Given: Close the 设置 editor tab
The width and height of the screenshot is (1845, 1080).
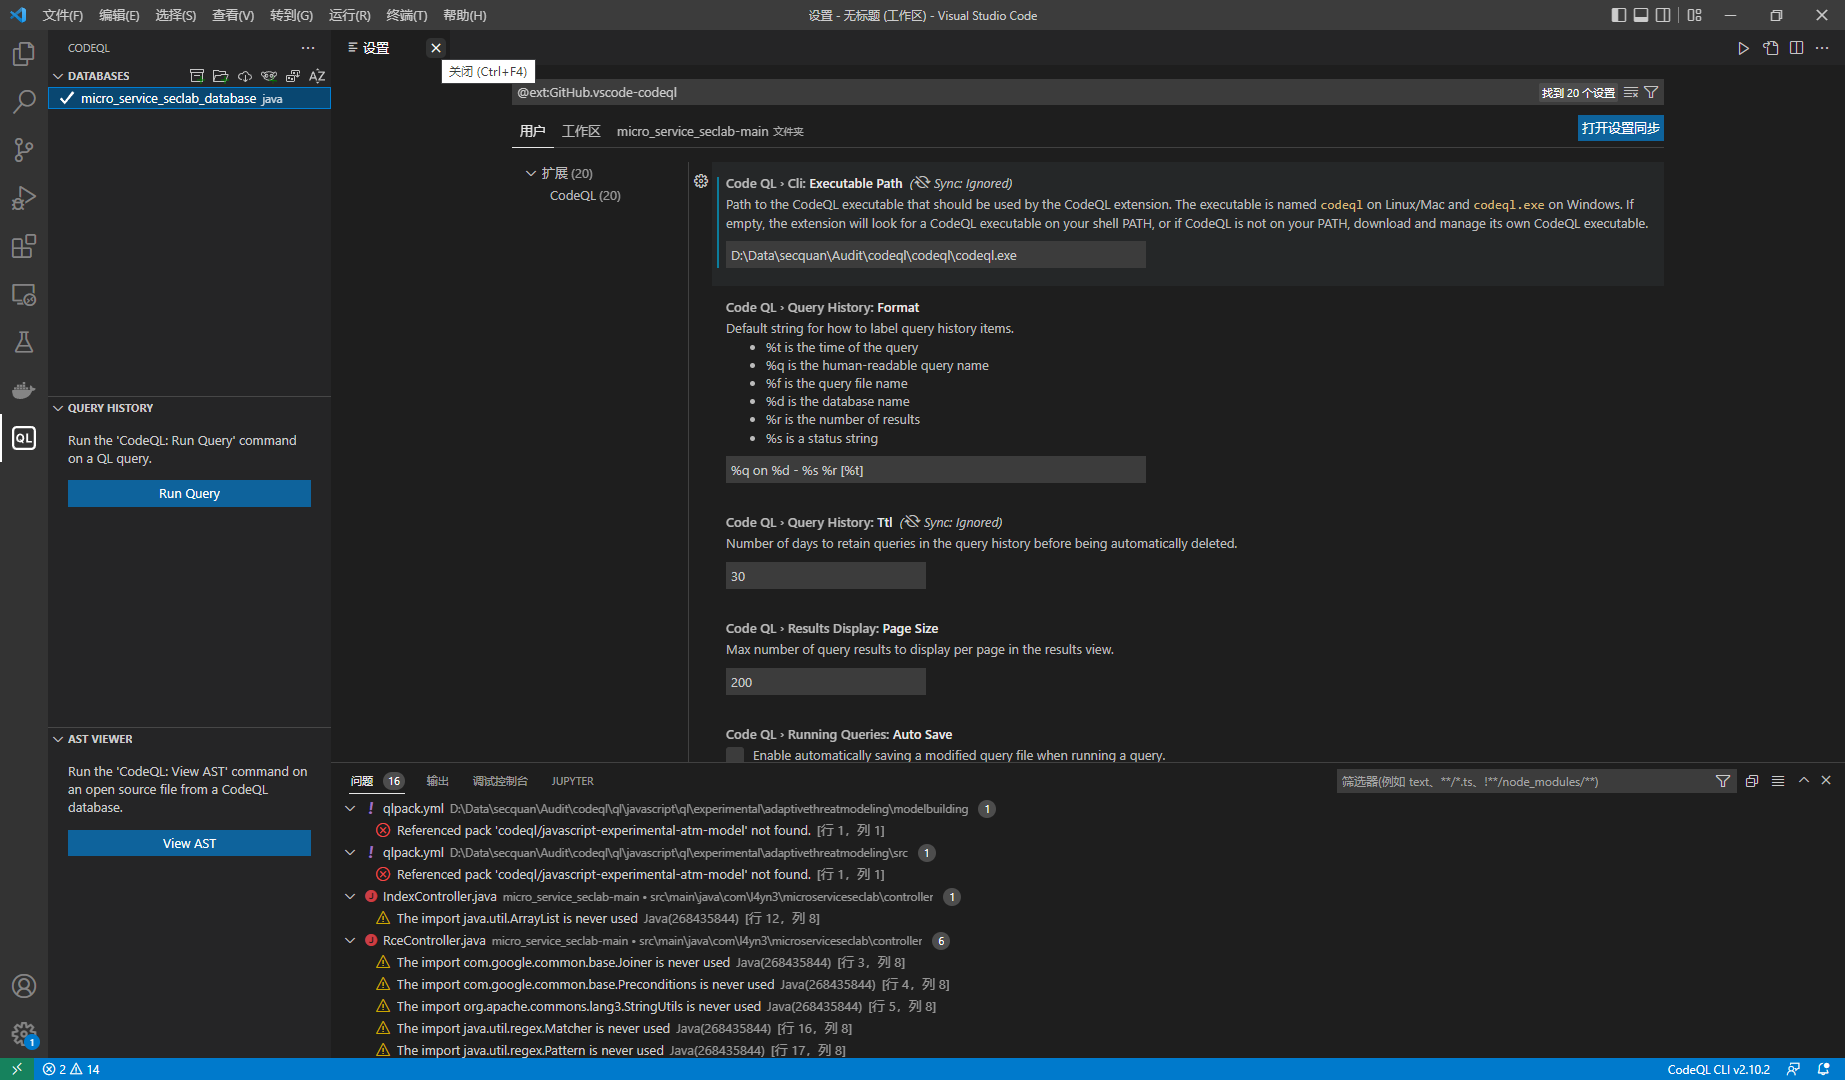Looking at the screenshot, I should tap(436, 48).
